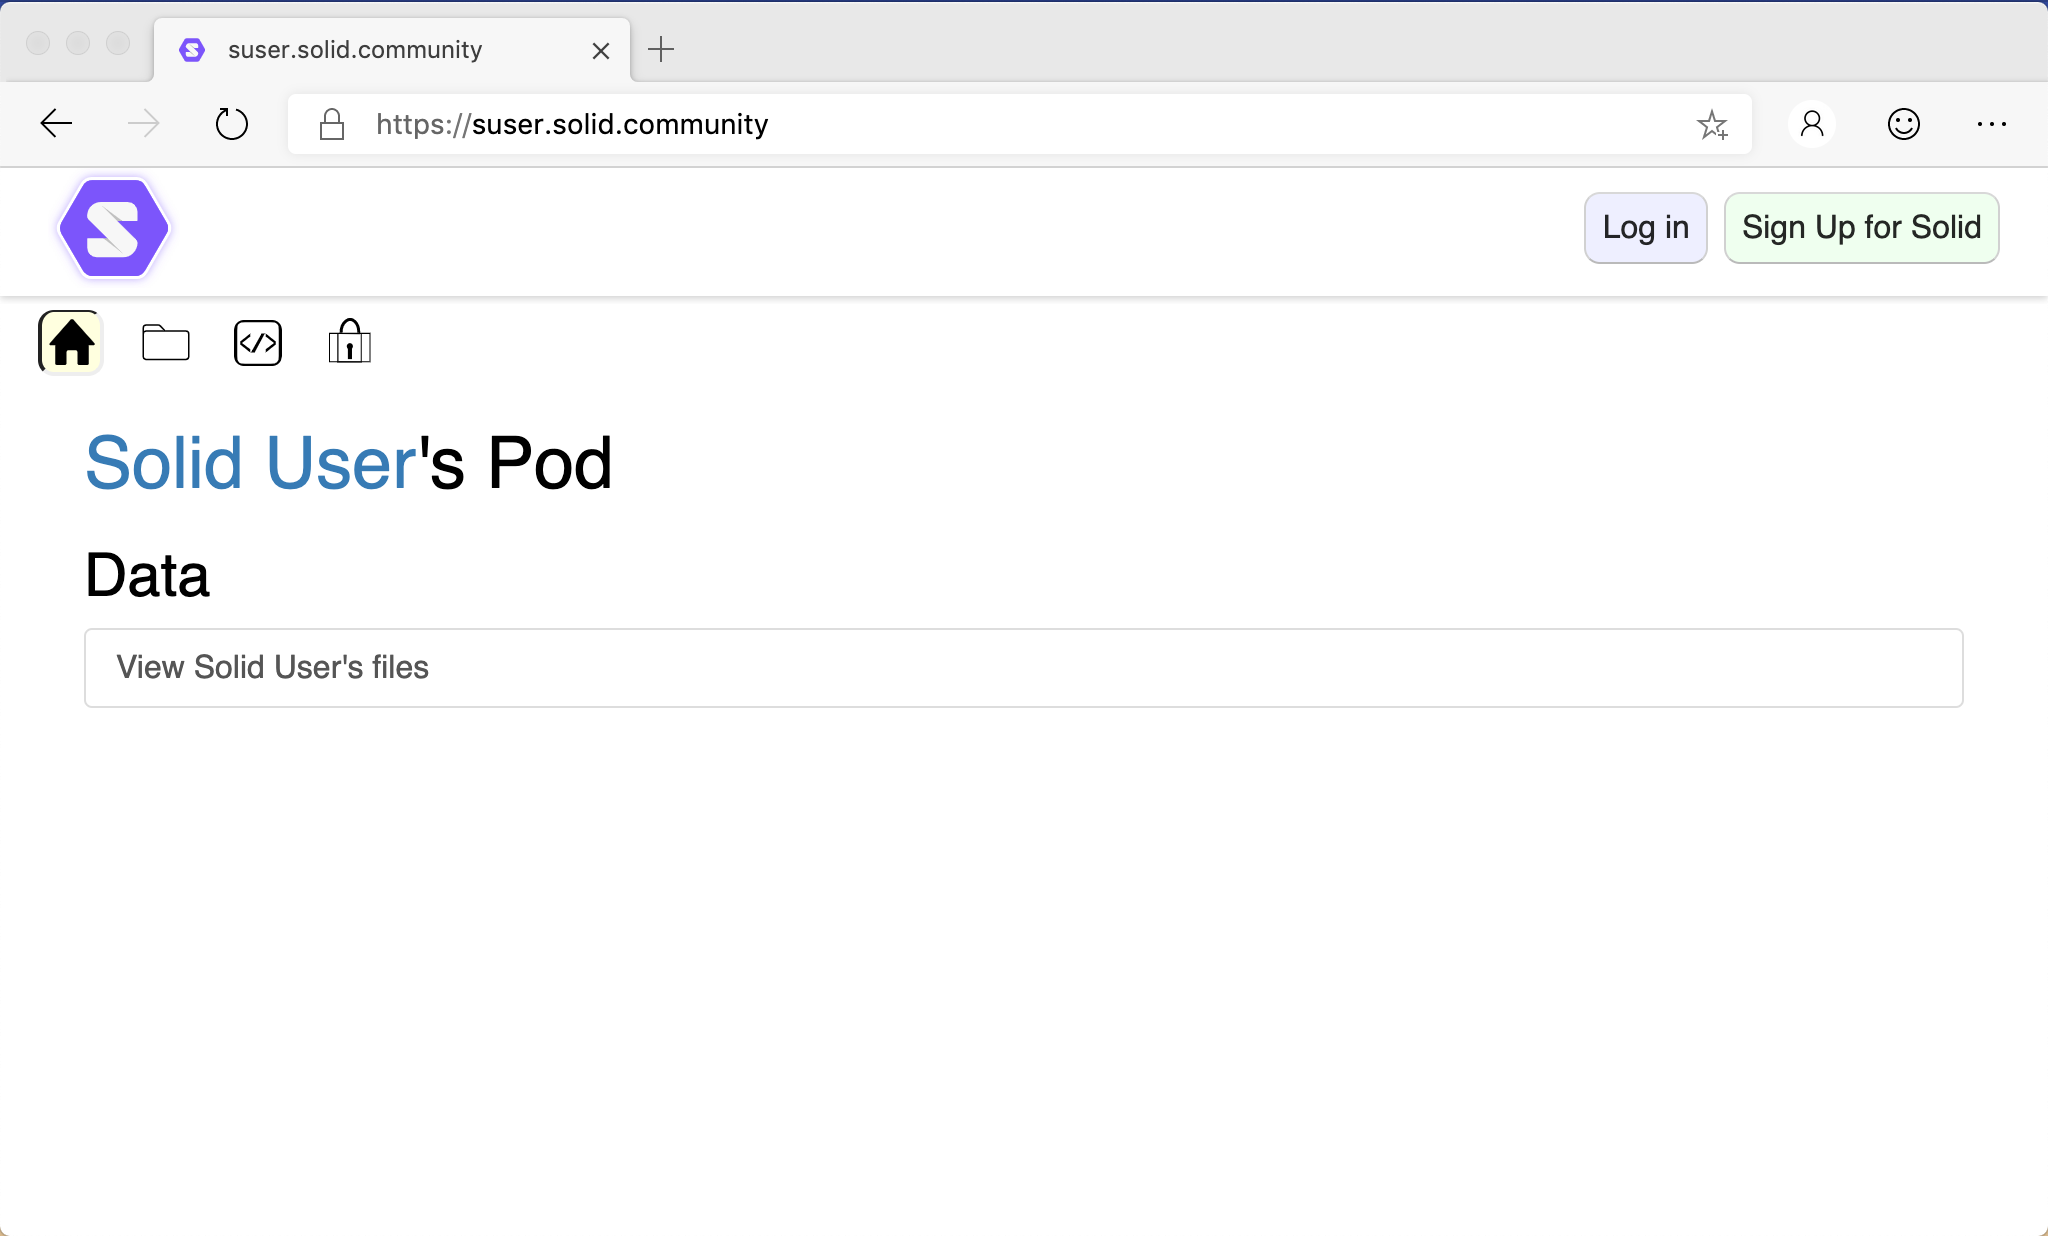Click the Log in button
Image resolution: width=2048 pixels, height=1236 pixels.
[1645, 228]
